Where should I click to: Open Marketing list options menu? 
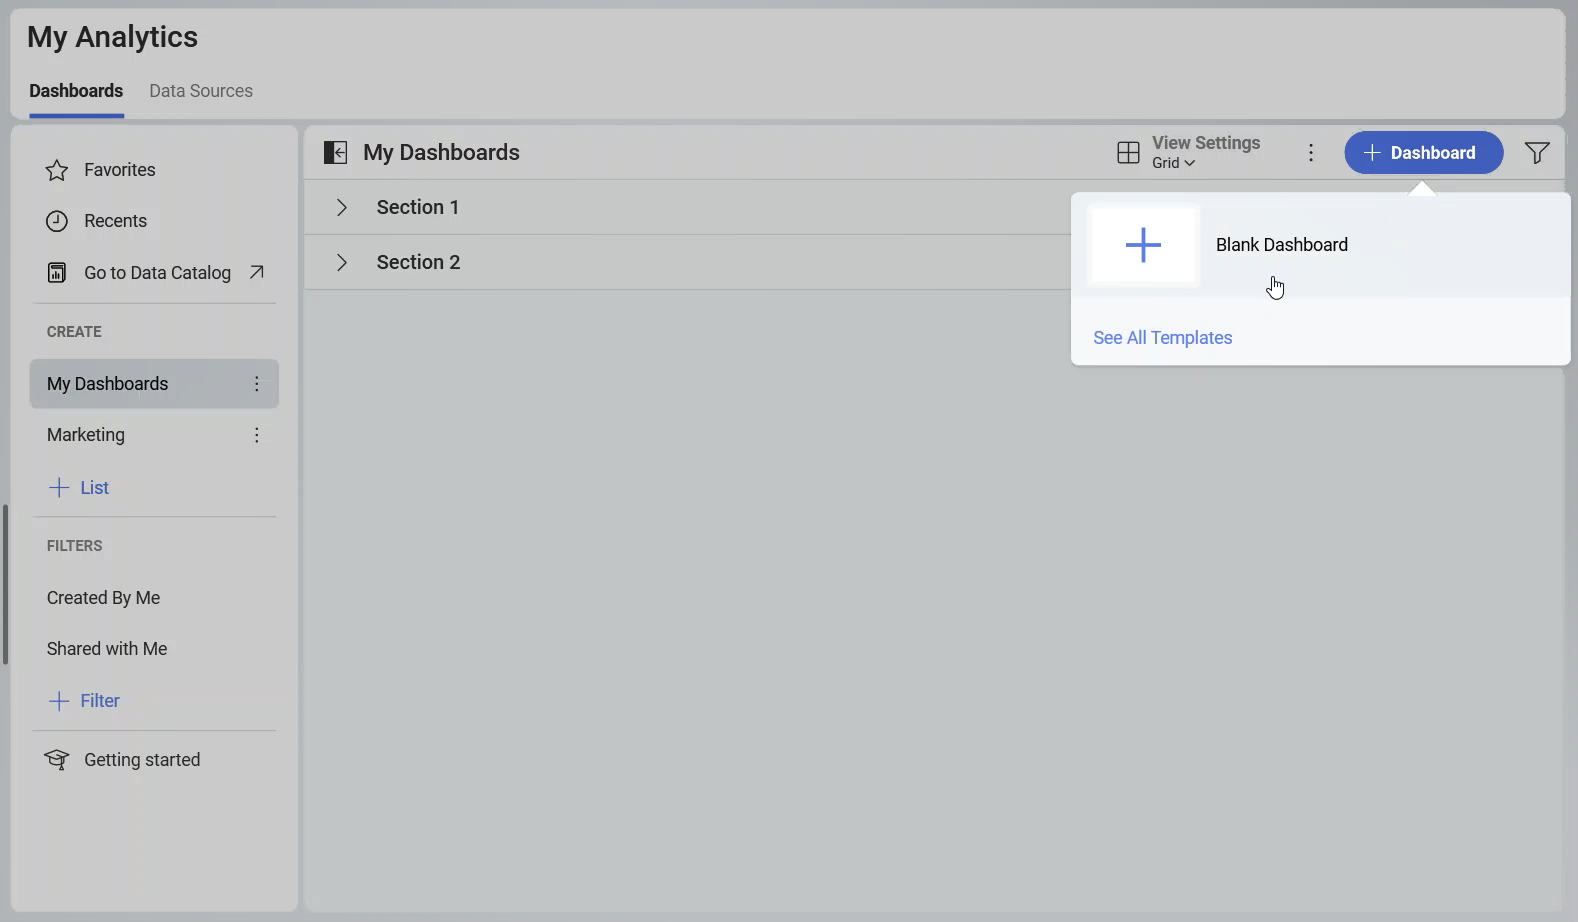tap(257, 435)
